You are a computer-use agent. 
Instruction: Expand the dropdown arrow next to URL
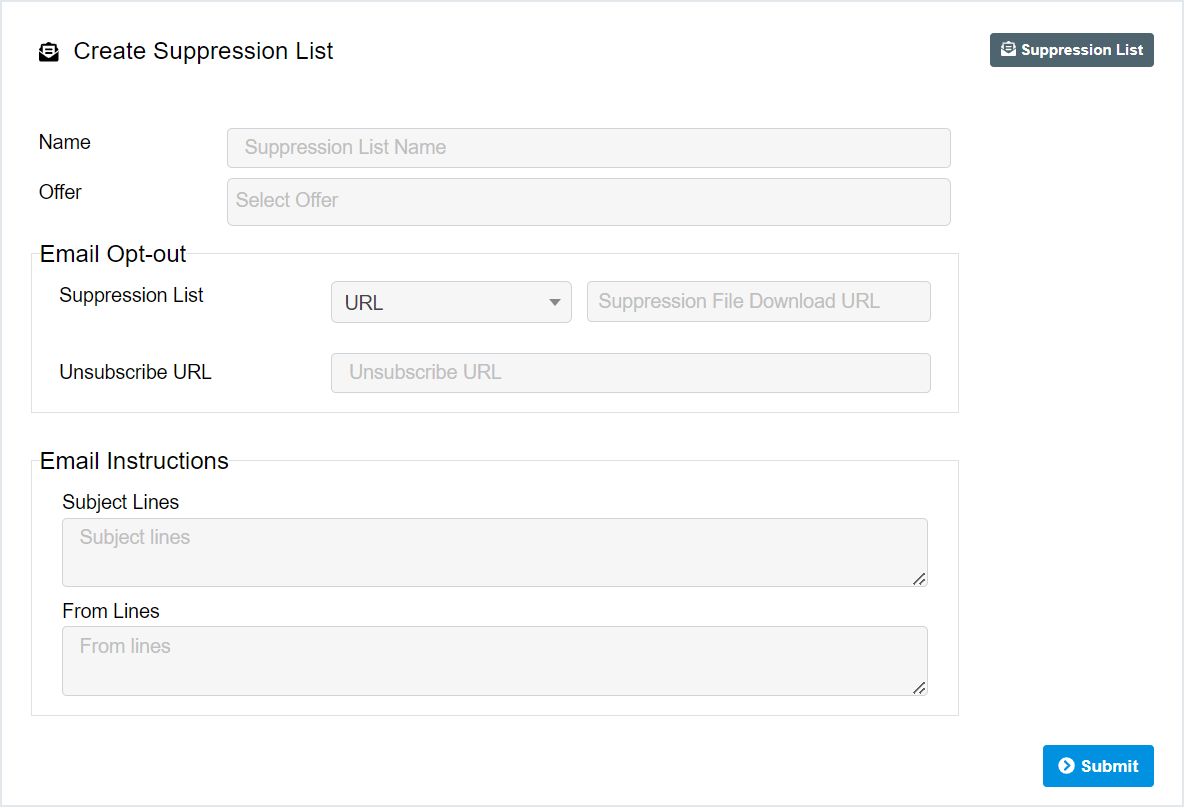point(554,302)
